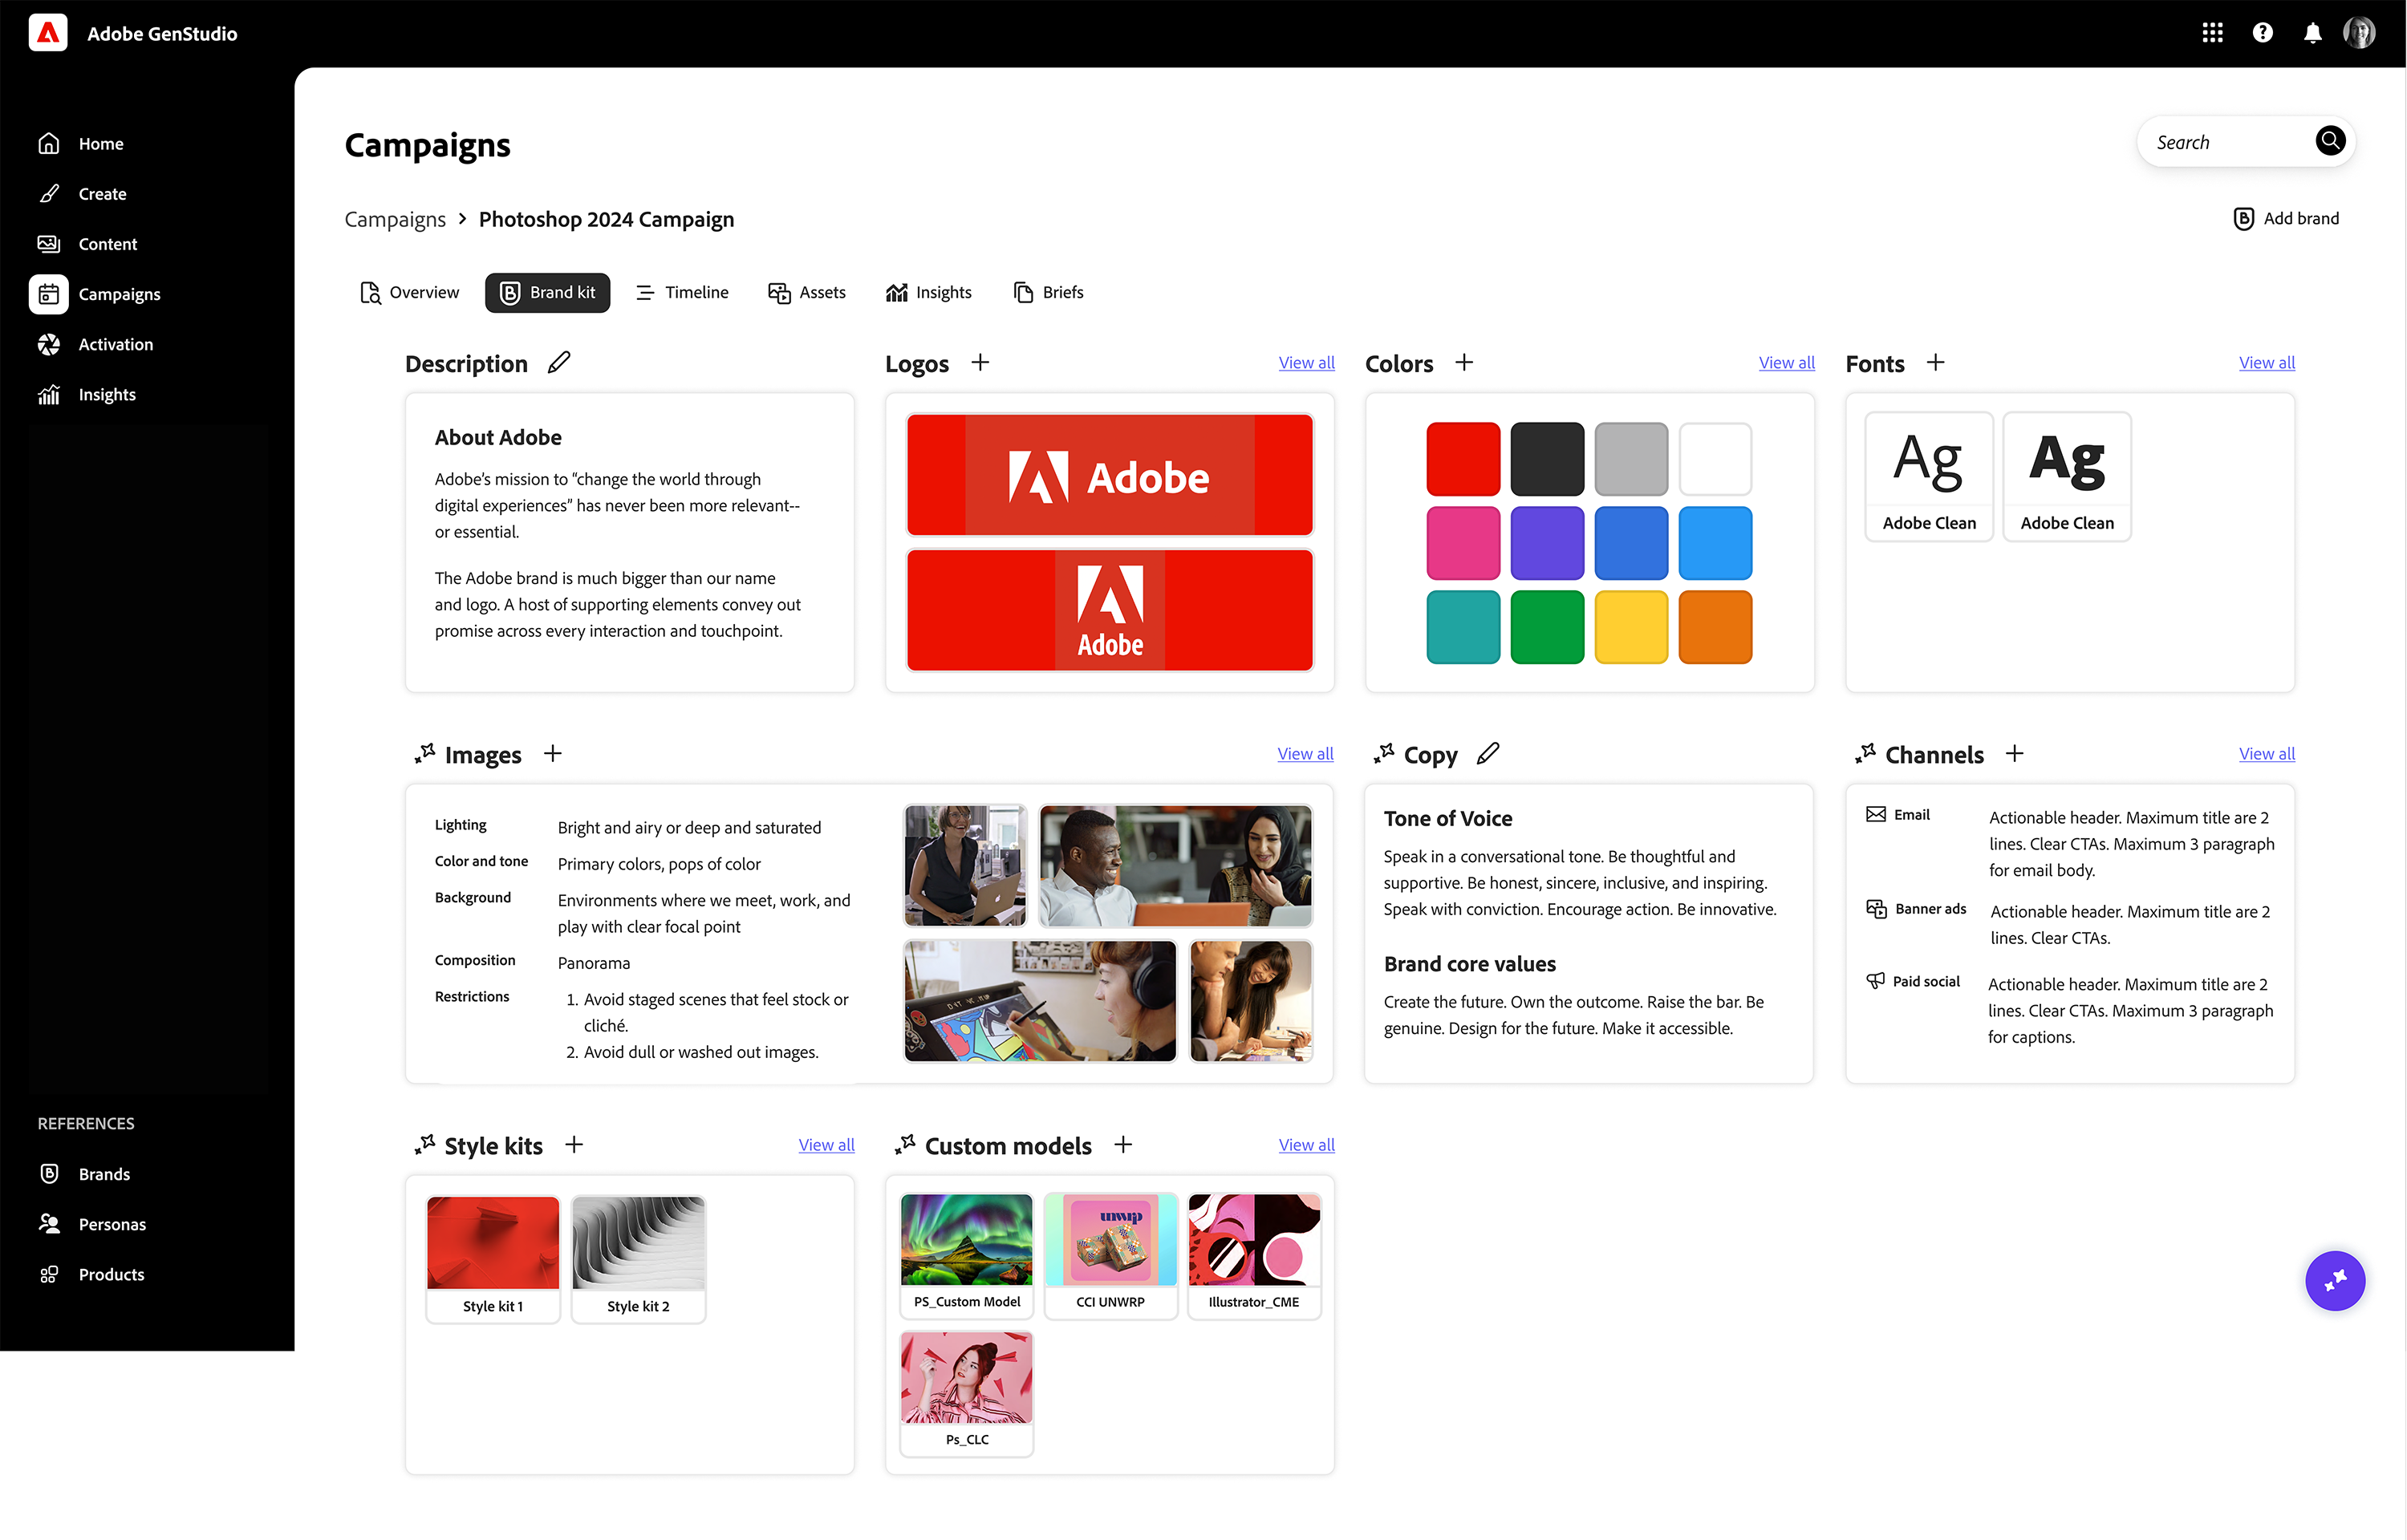This screenshot has height=1540, width=2407.
Task: Open the app switcher grid icon
Action: pos(2212,33)
